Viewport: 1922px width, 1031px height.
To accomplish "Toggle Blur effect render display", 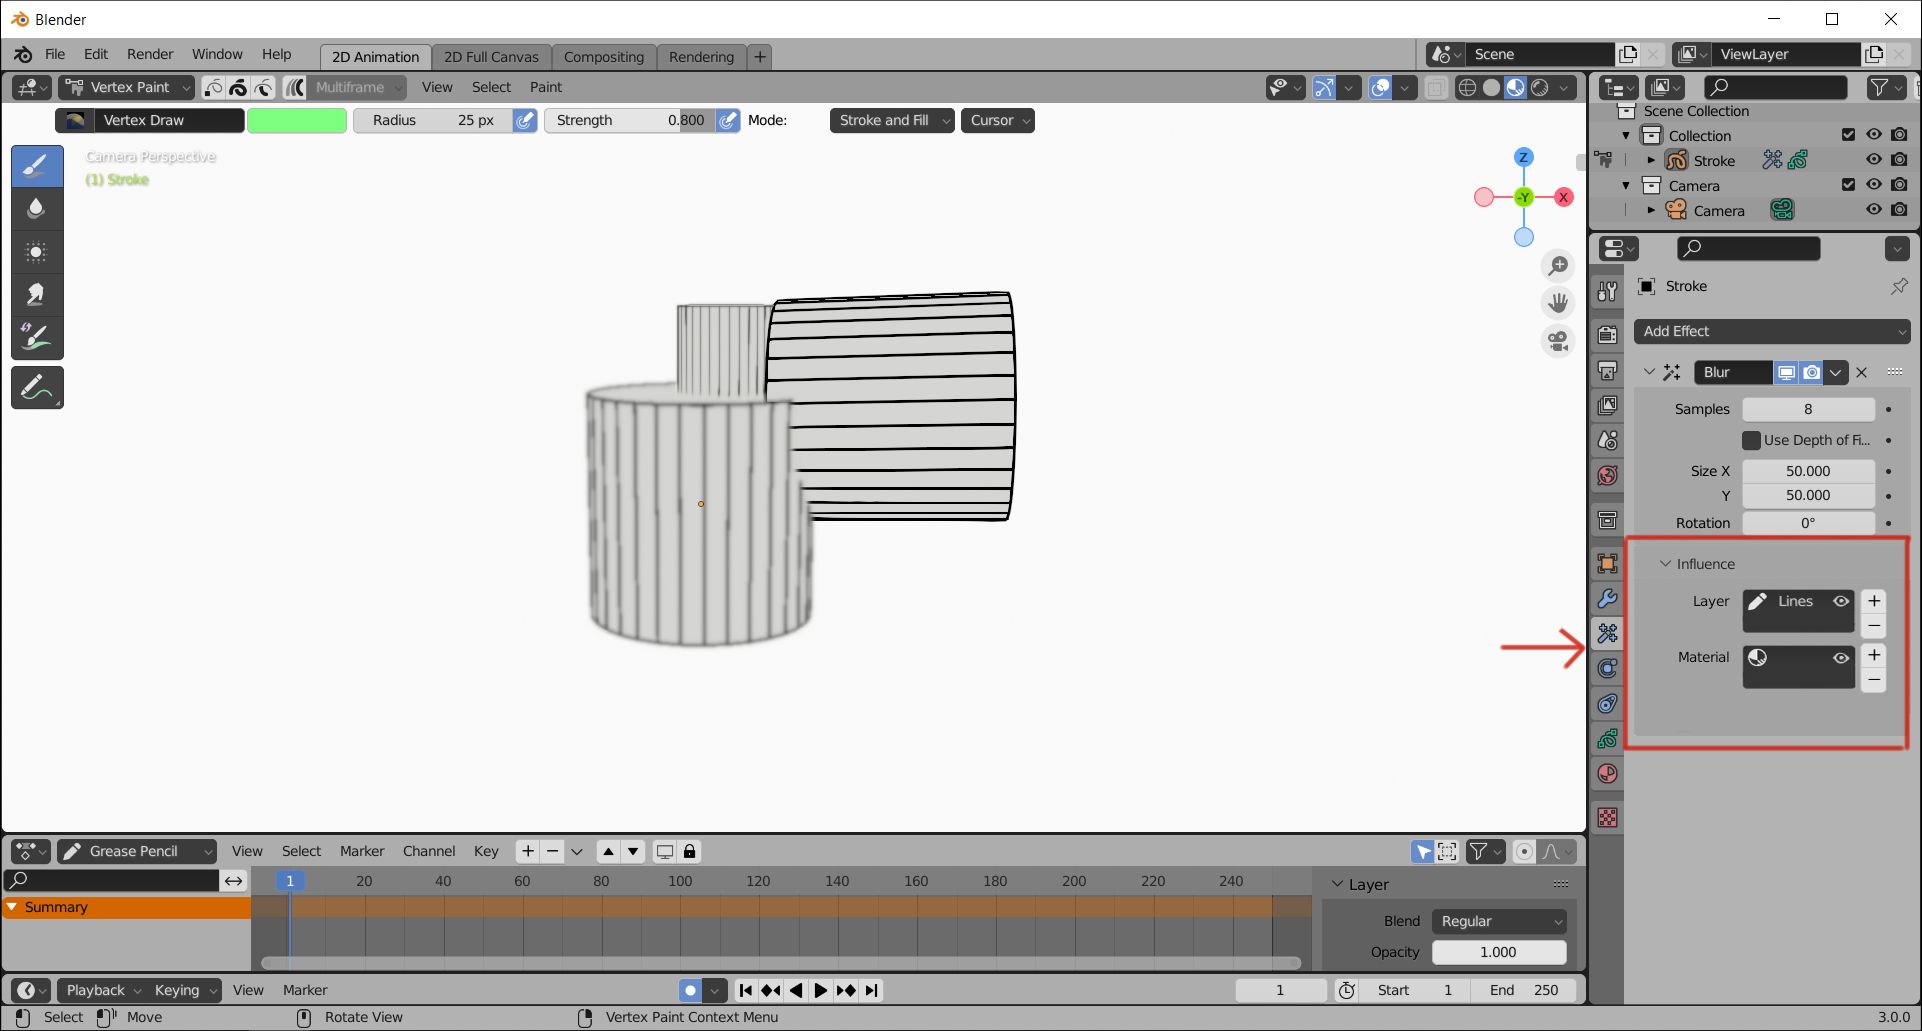I will (1811, 372).
